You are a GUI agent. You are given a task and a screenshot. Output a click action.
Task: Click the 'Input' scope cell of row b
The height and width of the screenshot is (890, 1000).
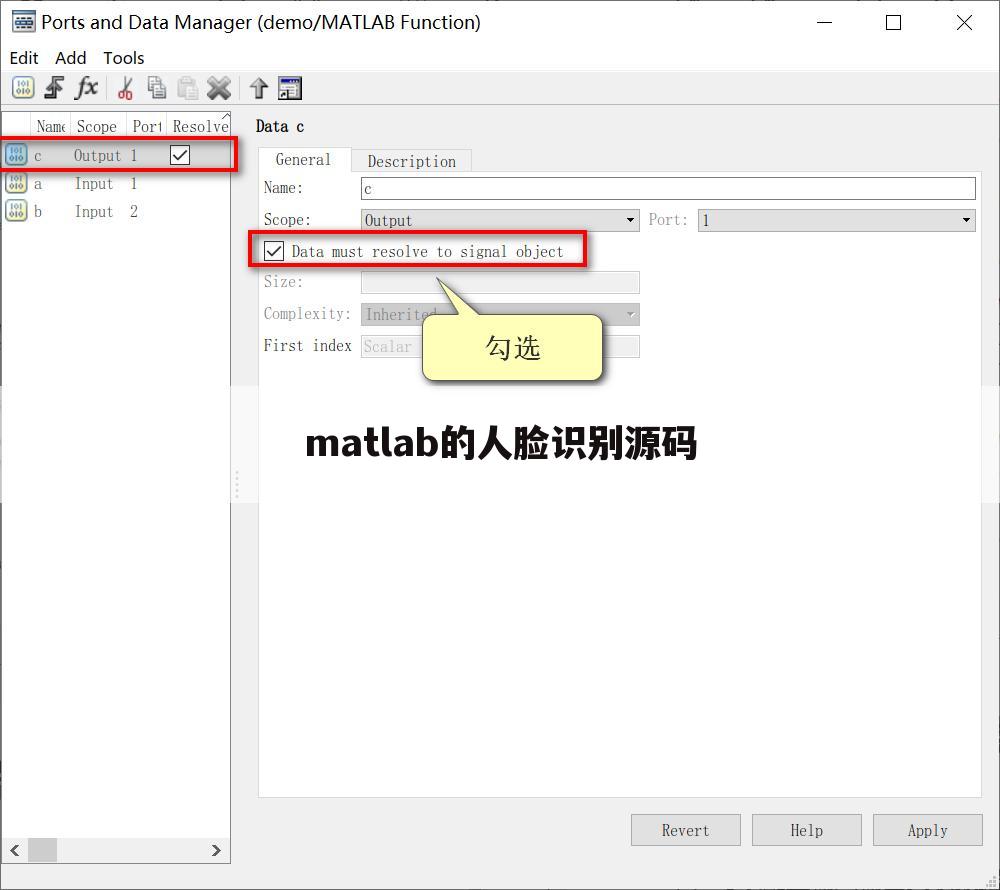[94, 211]
